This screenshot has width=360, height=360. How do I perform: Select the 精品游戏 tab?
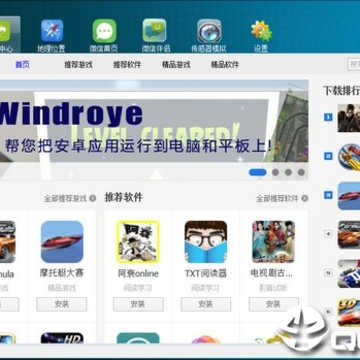tap(176, 65)
